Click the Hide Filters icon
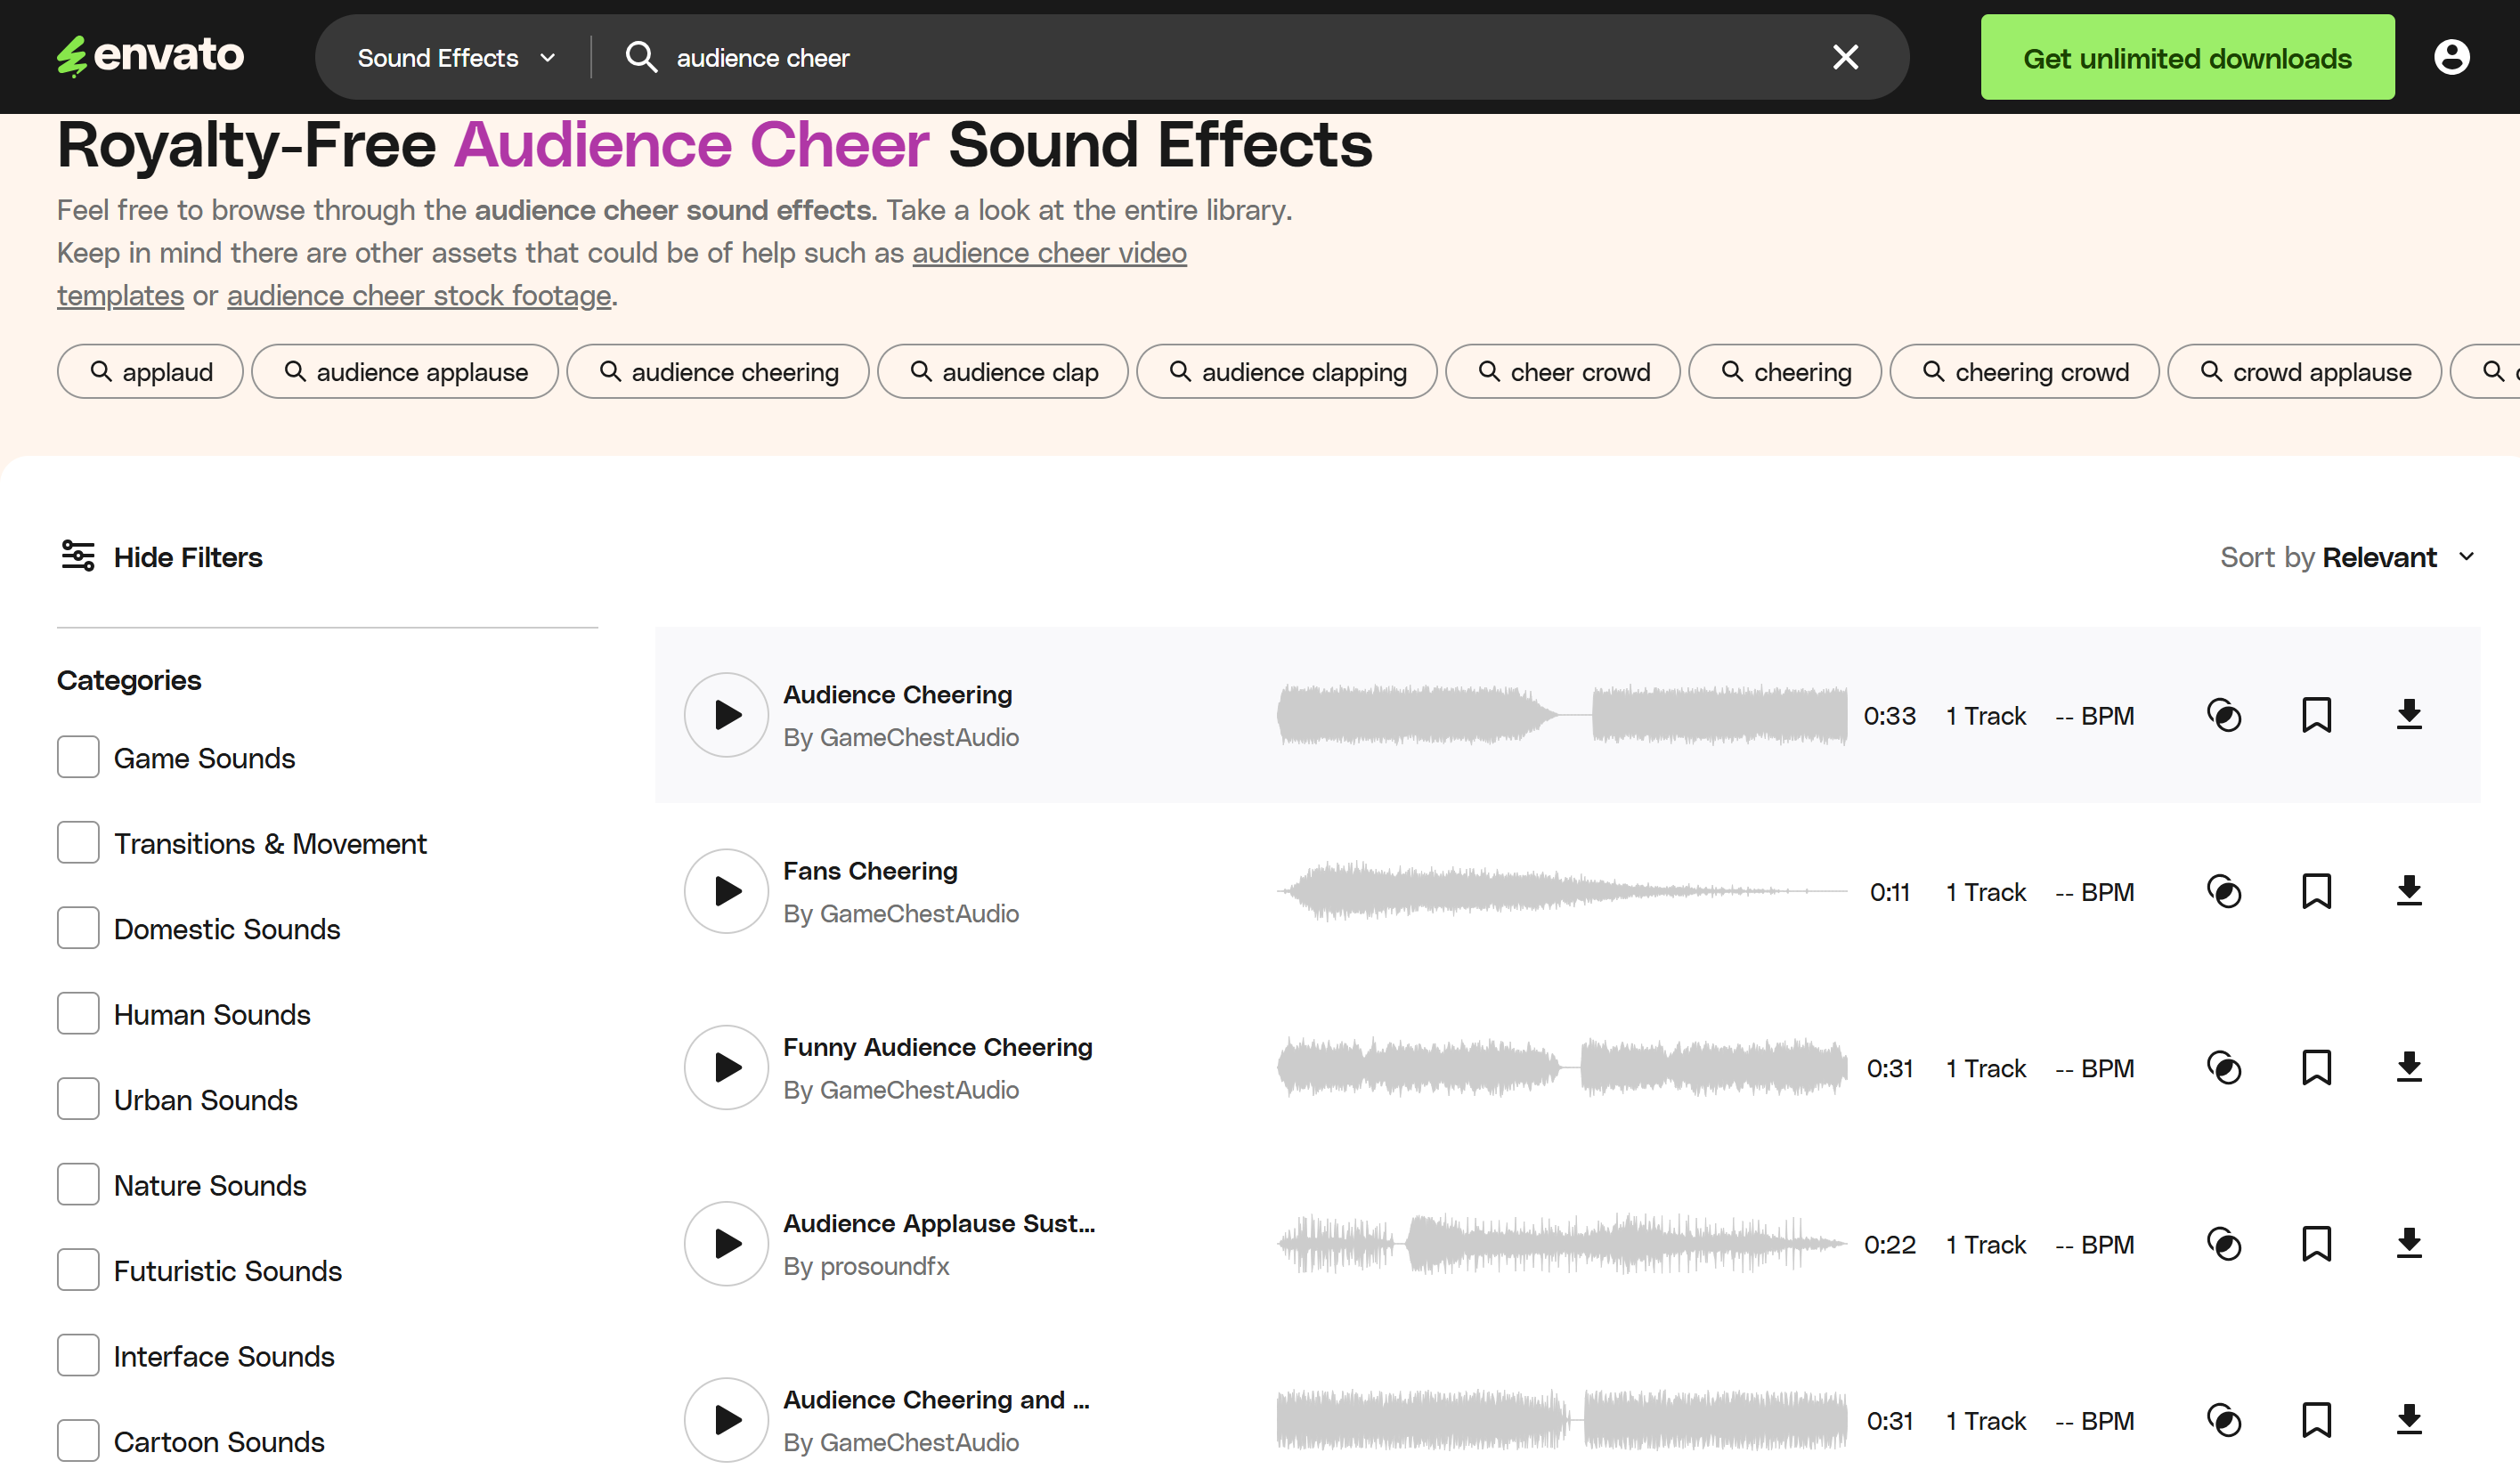The image size is (2520, 1469). point(78,556)
